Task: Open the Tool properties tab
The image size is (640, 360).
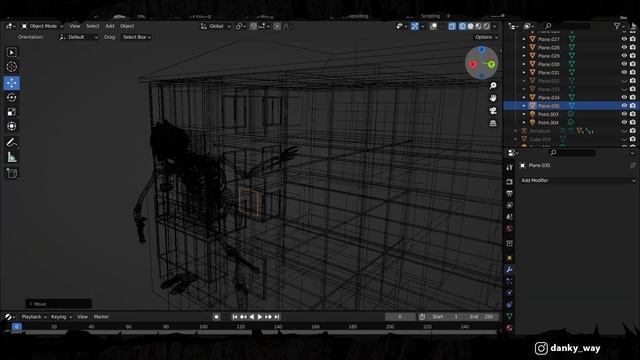Action: coord(509,167)
